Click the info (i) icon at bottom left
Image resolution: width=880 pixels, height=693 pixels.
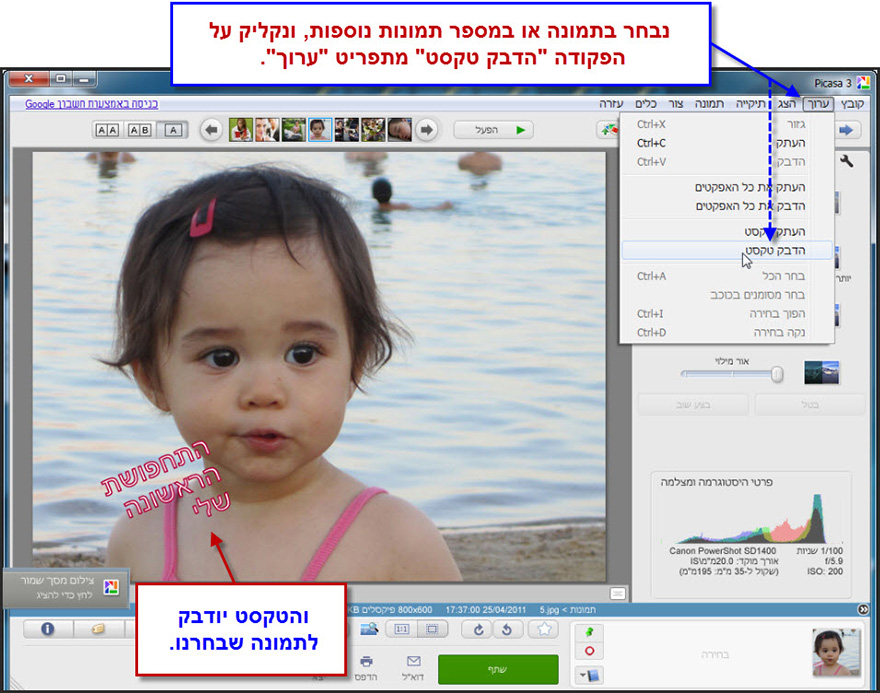[45, 628]
